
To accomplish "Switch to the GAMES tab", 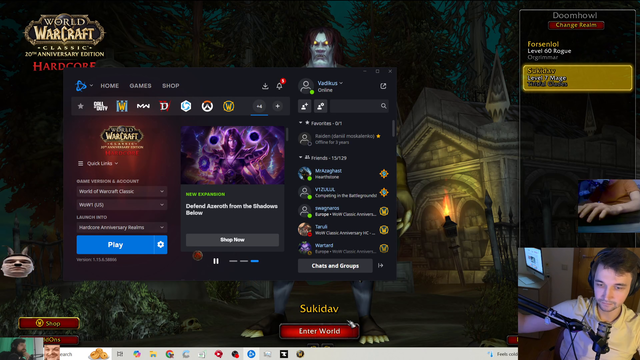I will click(x=140, y=86).
